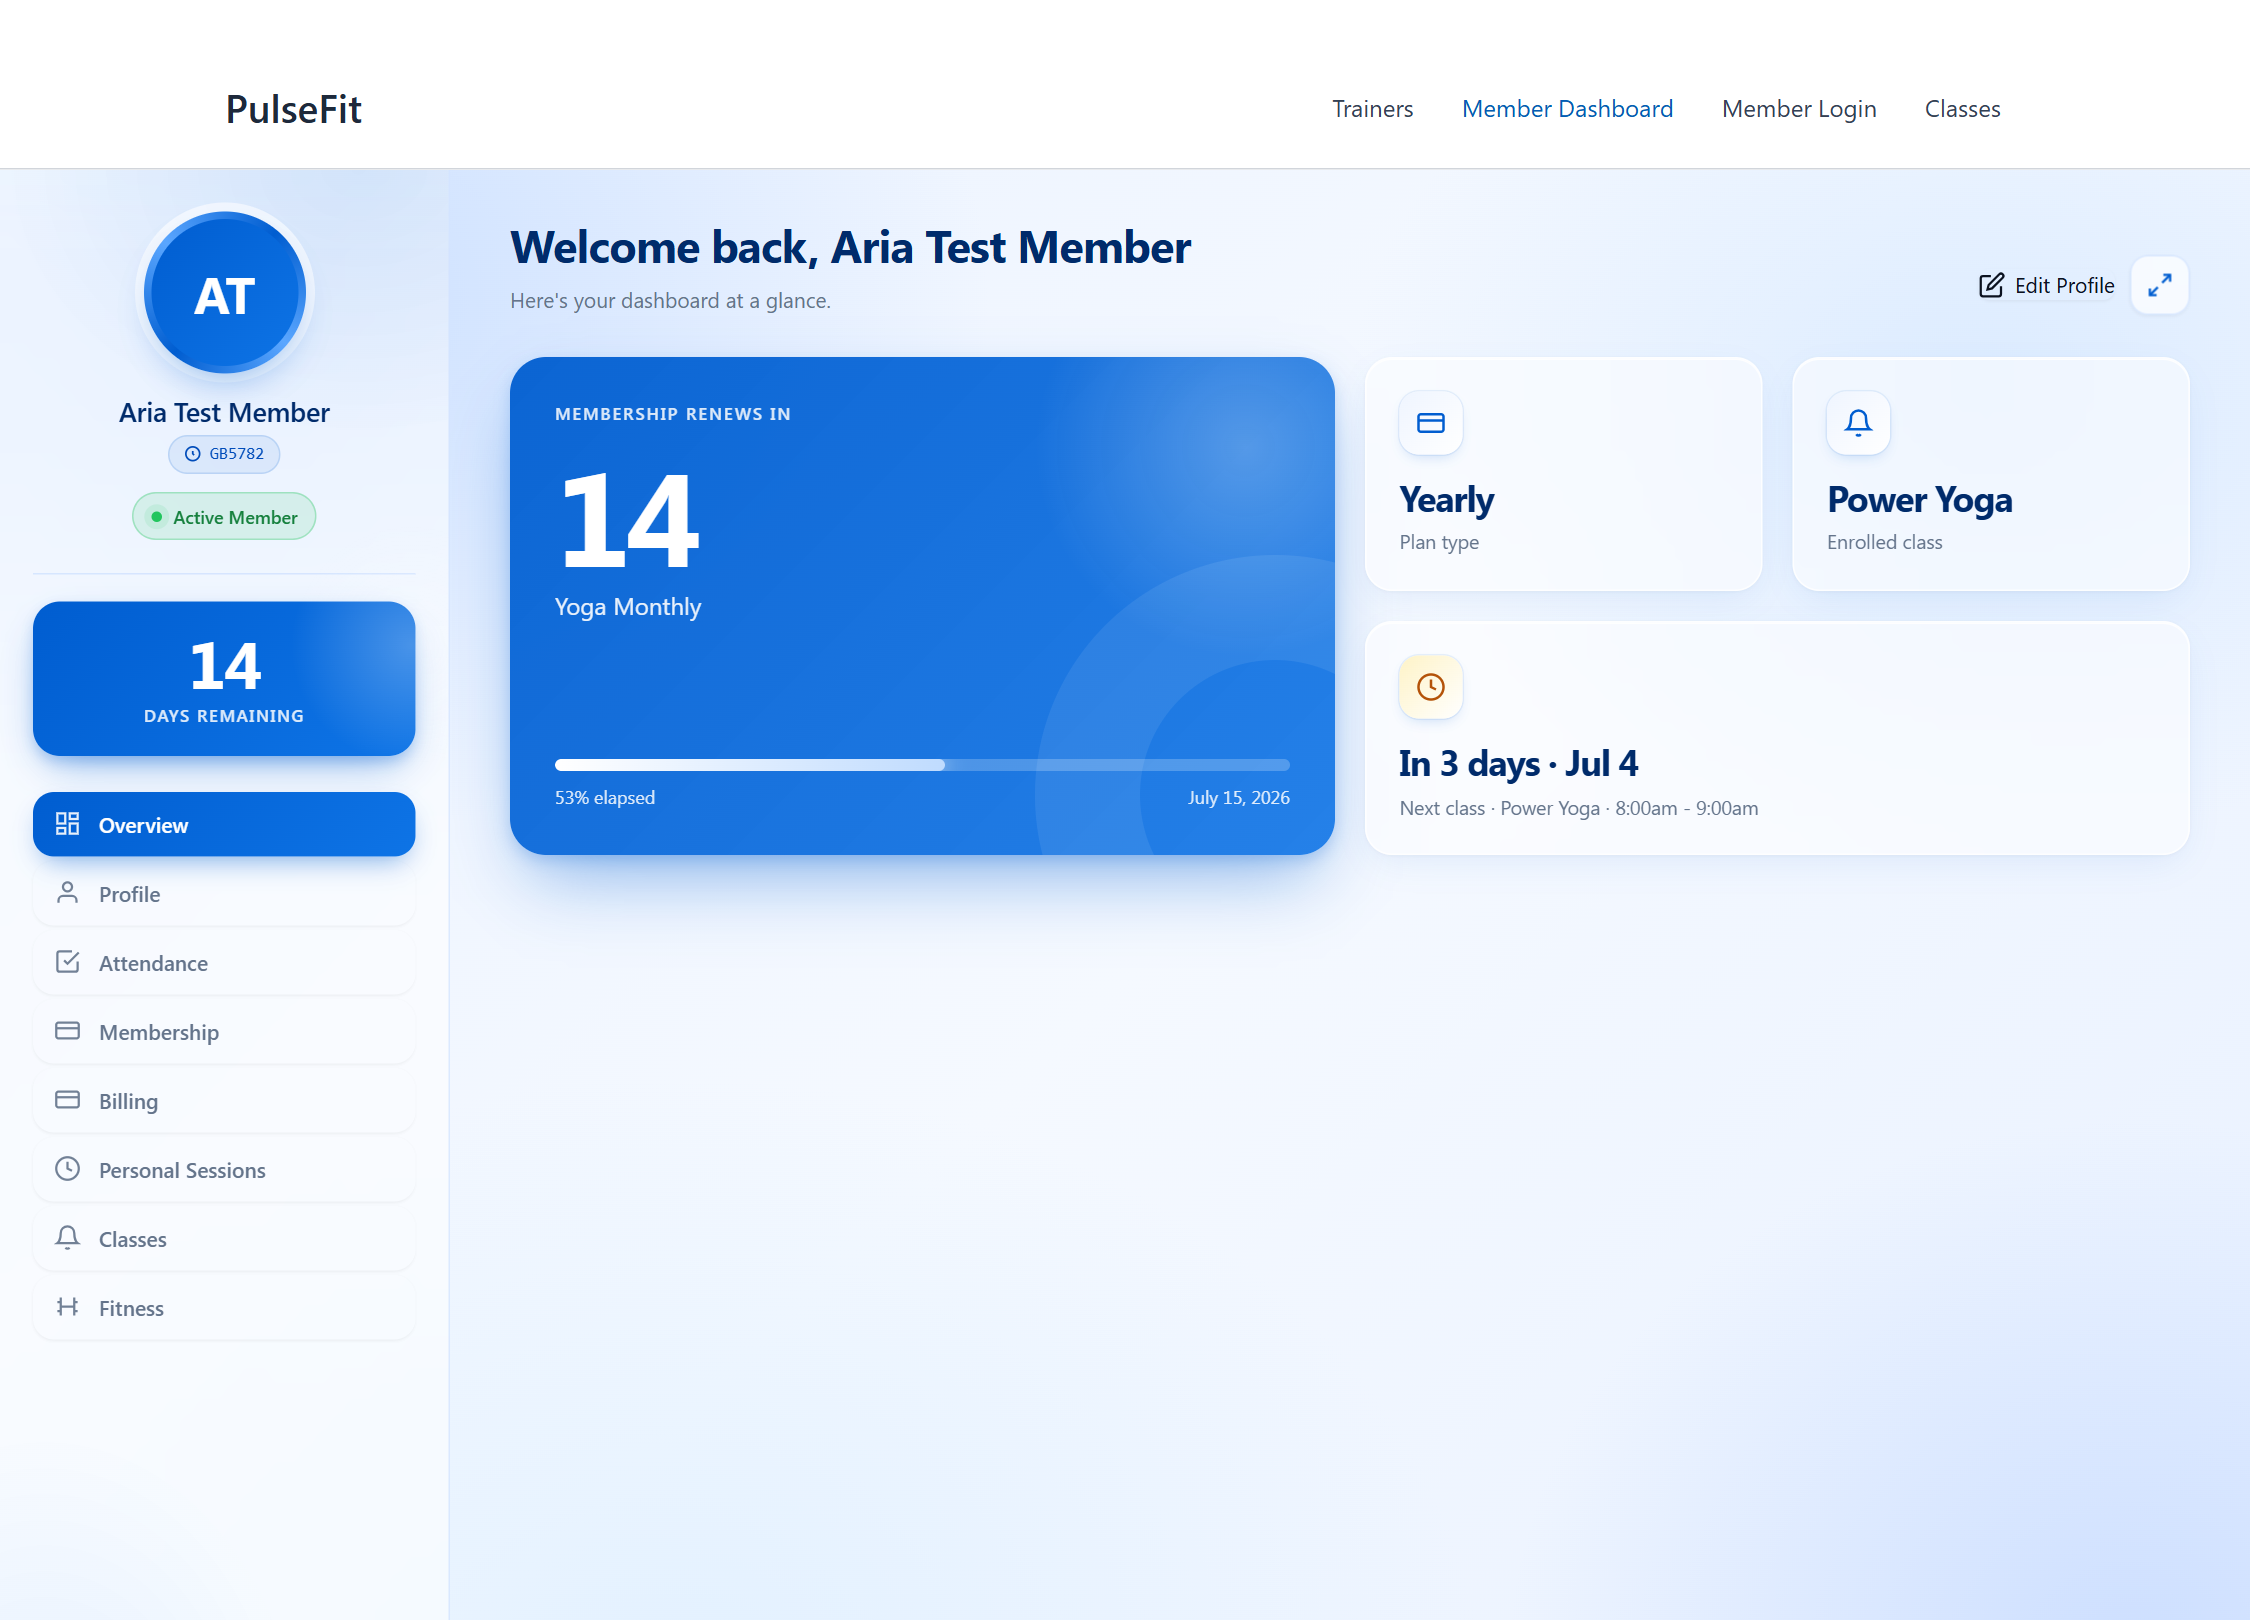This screenshot has height=1620, width=2250.
Task: Click the Edit Profile button
Action: [2046, 286]
